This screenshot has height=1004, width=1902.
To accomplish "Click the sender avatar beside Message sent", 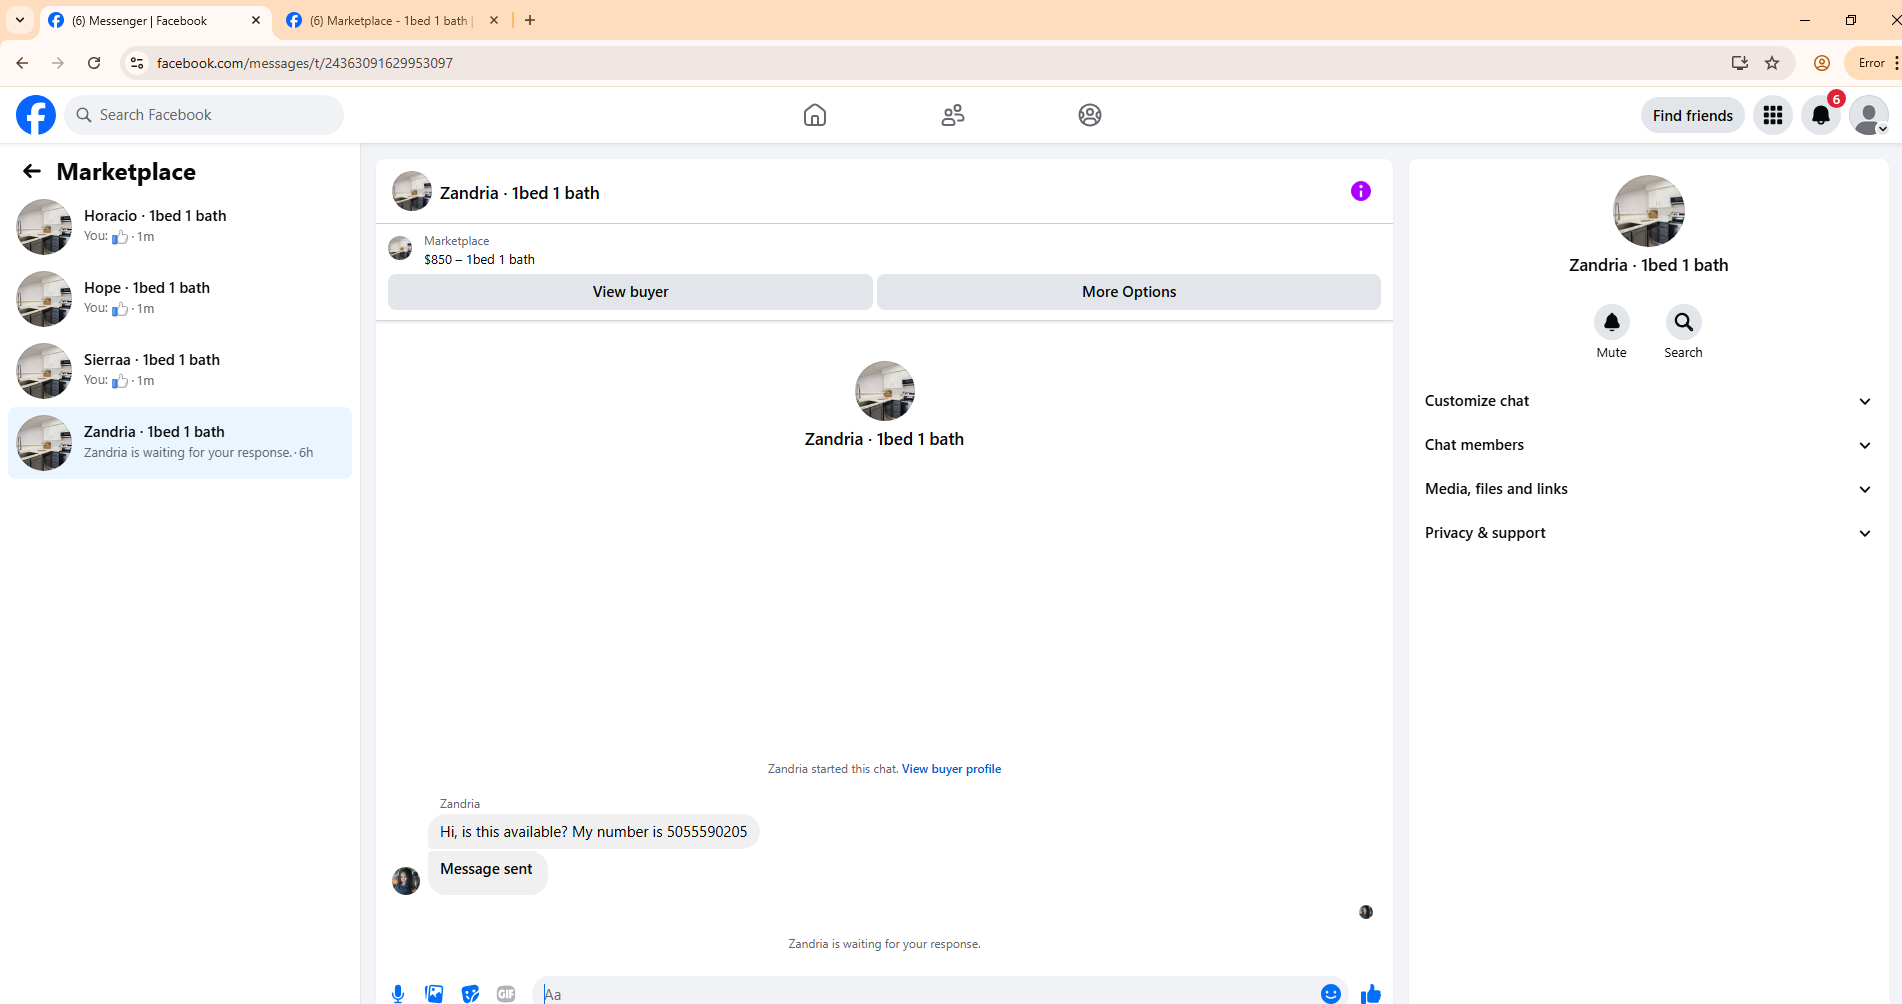I will coord(406,881).
